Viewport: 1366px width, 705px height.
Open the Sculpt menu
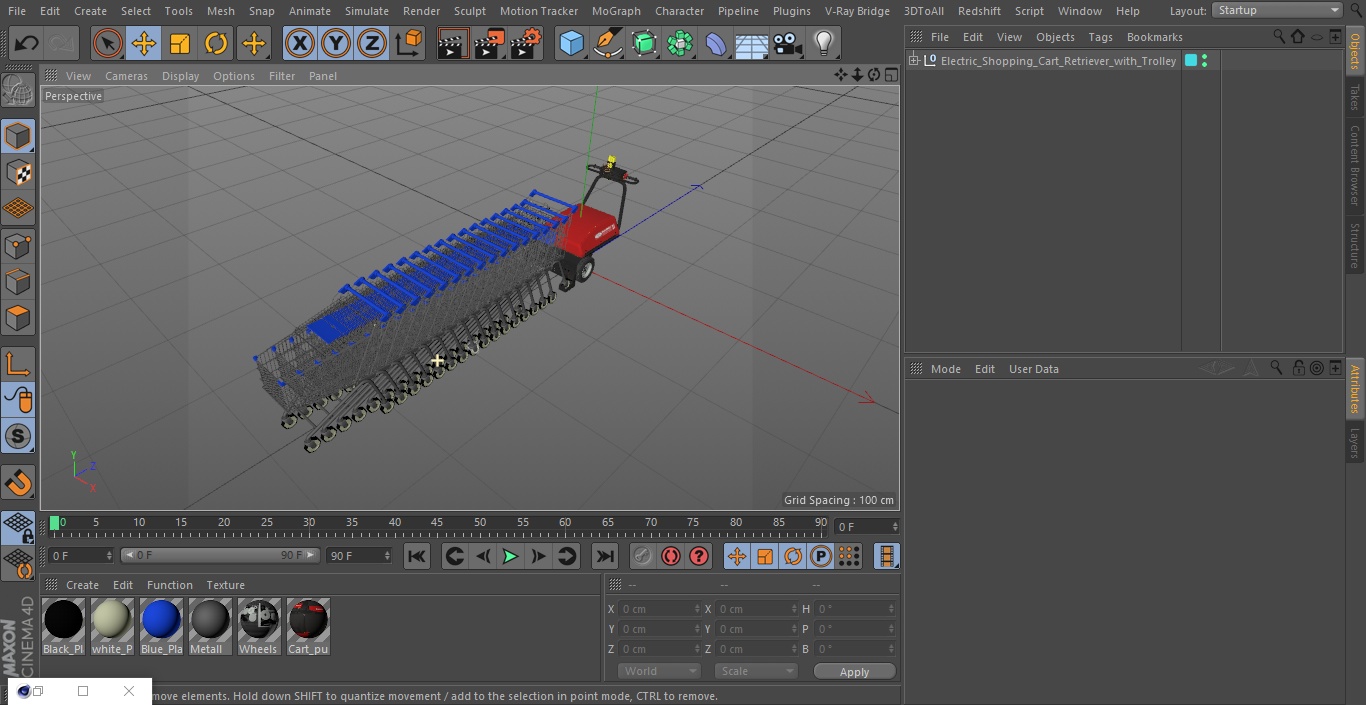(469, 11)
